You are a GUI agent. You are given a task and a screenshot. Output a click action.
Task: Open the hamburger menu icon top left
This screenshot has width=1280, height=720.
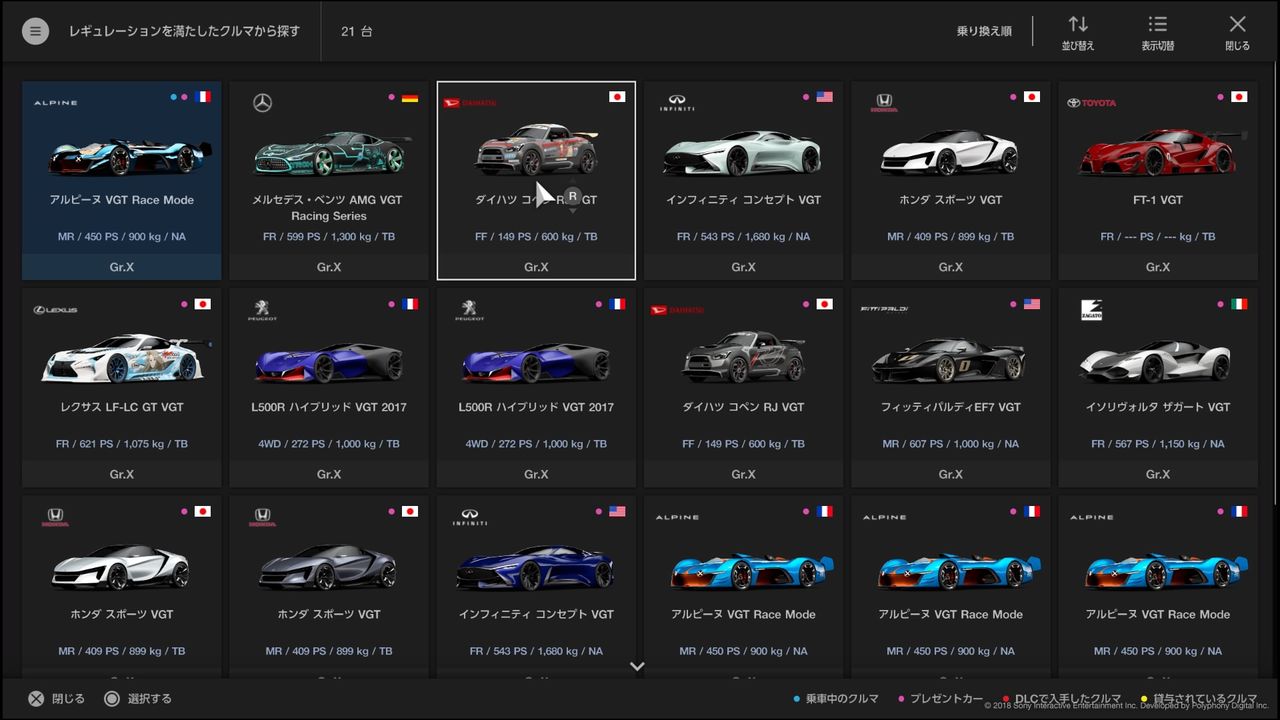click(x=35, y=30)
